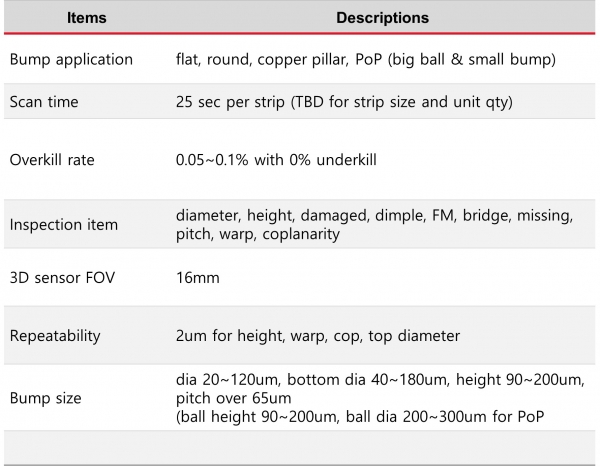Select the Bump size row label
600x466 pixels.
point(46,398)
